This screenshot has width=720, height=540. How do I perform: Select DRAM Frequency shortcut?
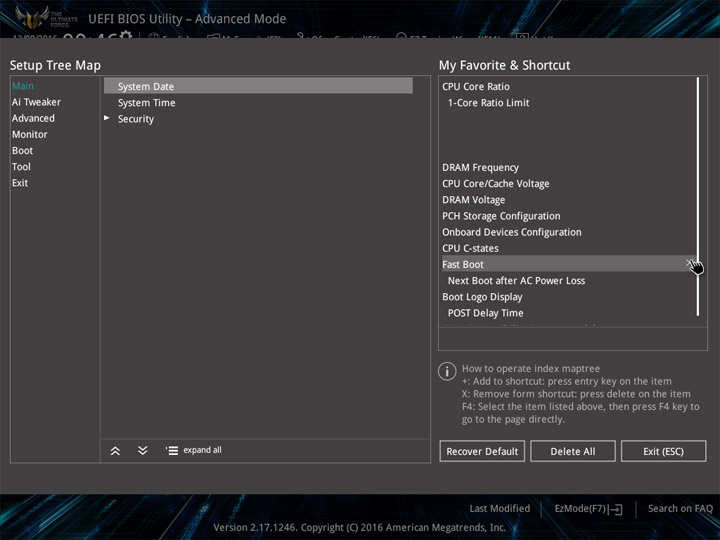coord(480,168)
